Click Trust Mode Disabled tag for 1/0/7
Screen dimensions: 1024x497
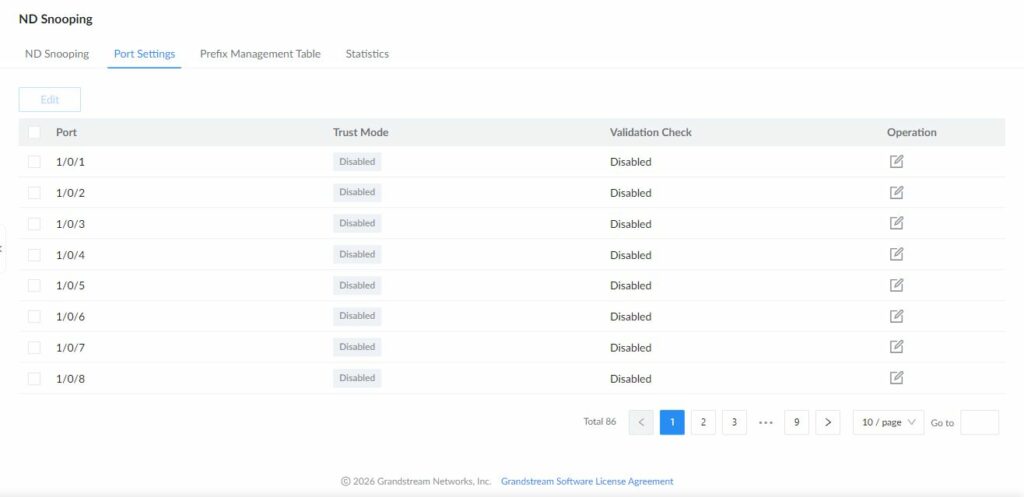(x=357, y=347)
